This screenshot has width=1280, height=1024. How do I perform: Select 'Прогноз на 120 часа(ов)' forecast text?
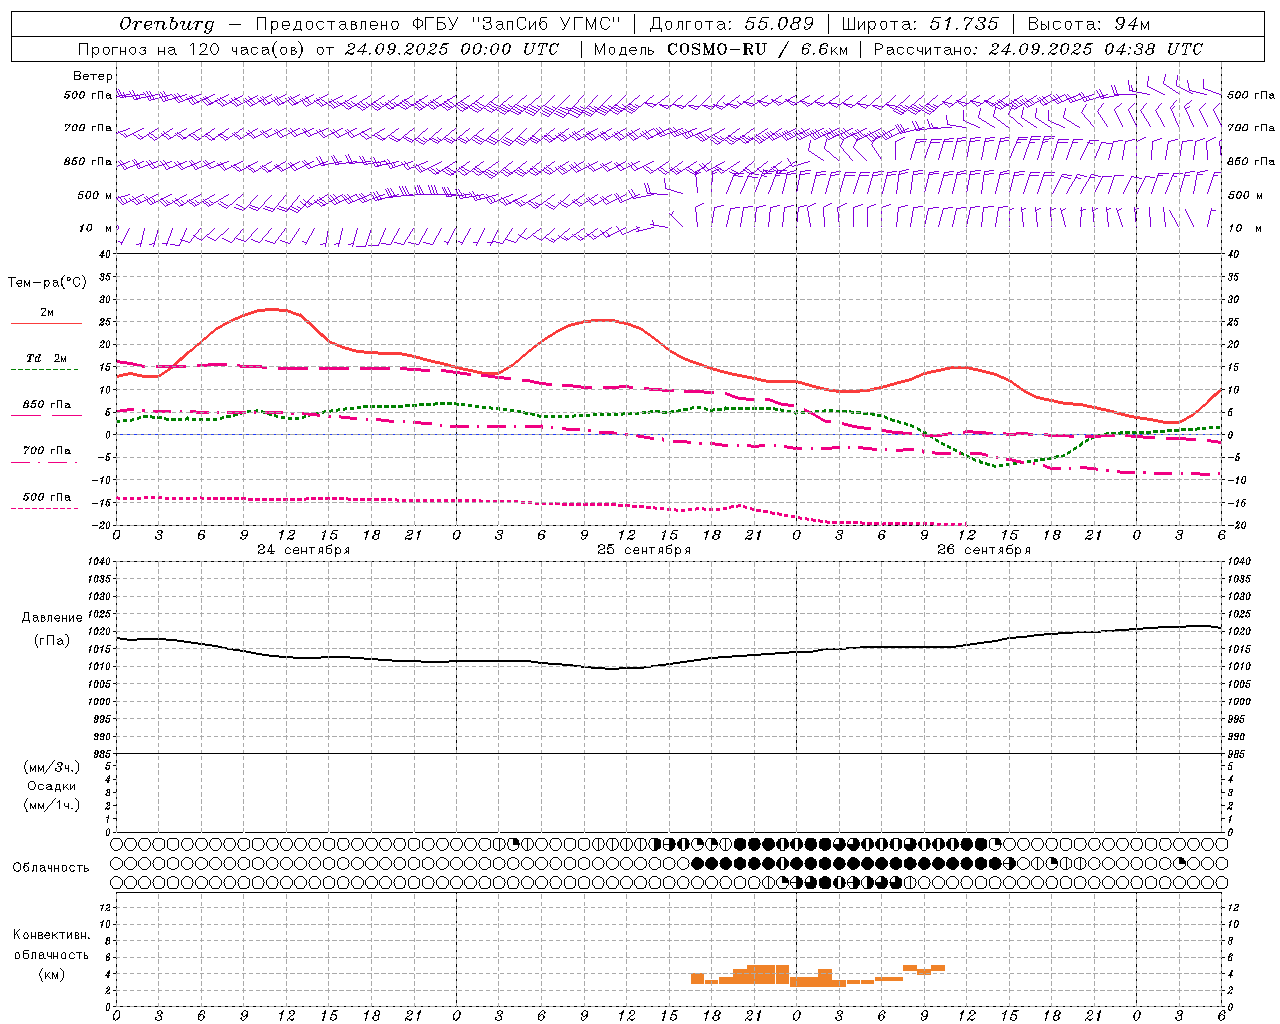pyautogui.click(x=192, y=49)
